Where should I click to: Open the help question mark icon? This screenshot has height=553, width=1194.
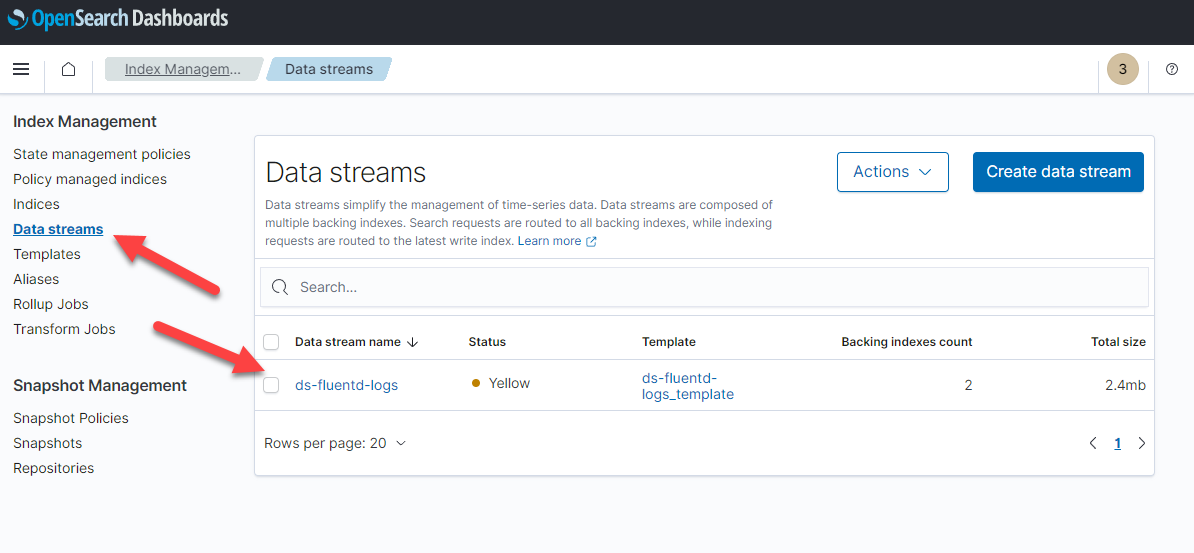(x=1172, y=69)
